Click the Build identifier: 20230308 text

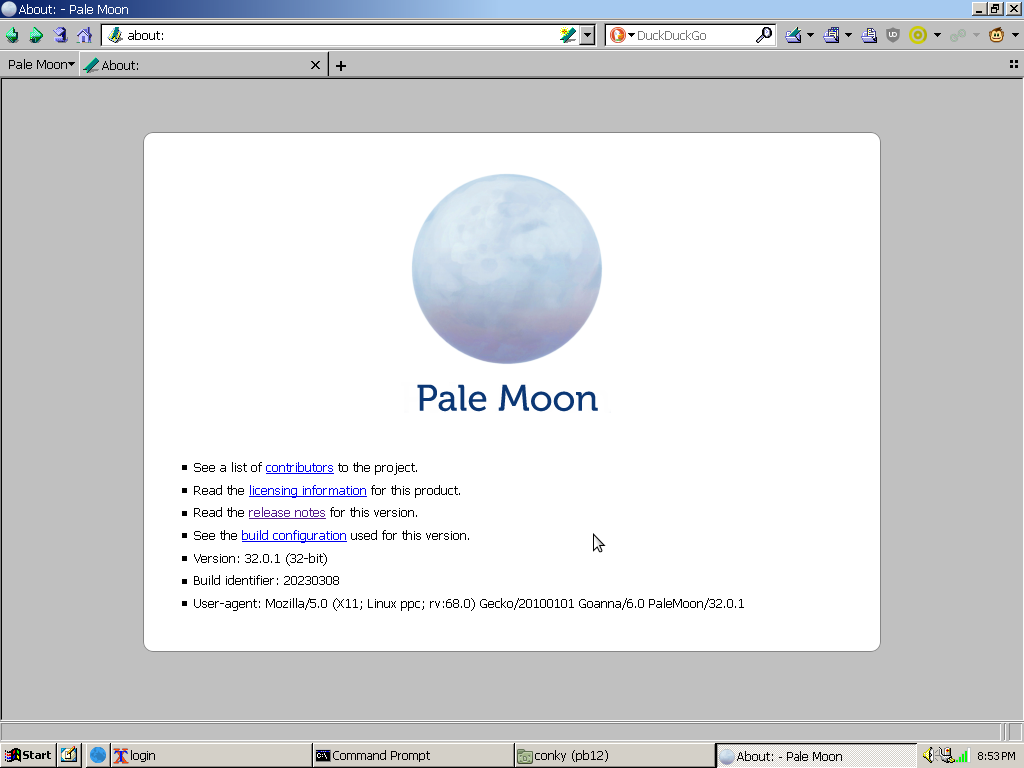[x=266, y=581]
